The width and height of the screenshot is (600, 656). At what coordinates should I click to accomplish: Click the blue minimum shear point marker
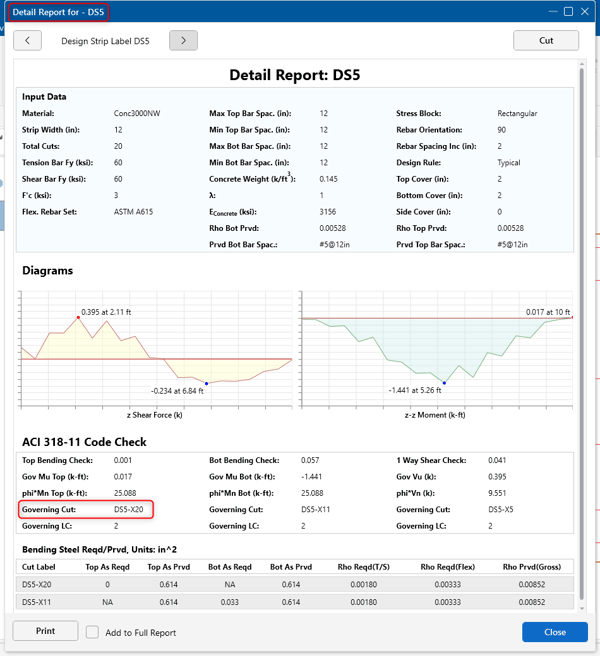click(206, 383)
